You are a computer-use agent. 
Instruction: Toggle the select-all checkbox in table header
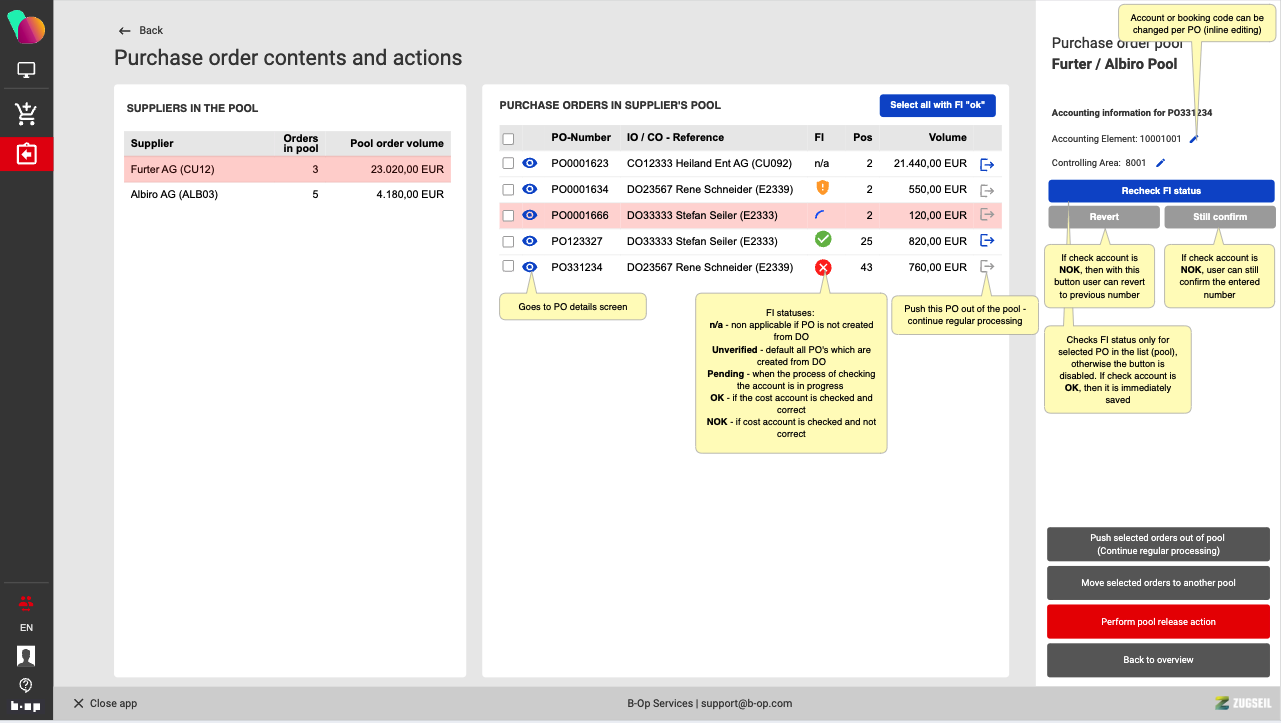[x=508, y=138]
